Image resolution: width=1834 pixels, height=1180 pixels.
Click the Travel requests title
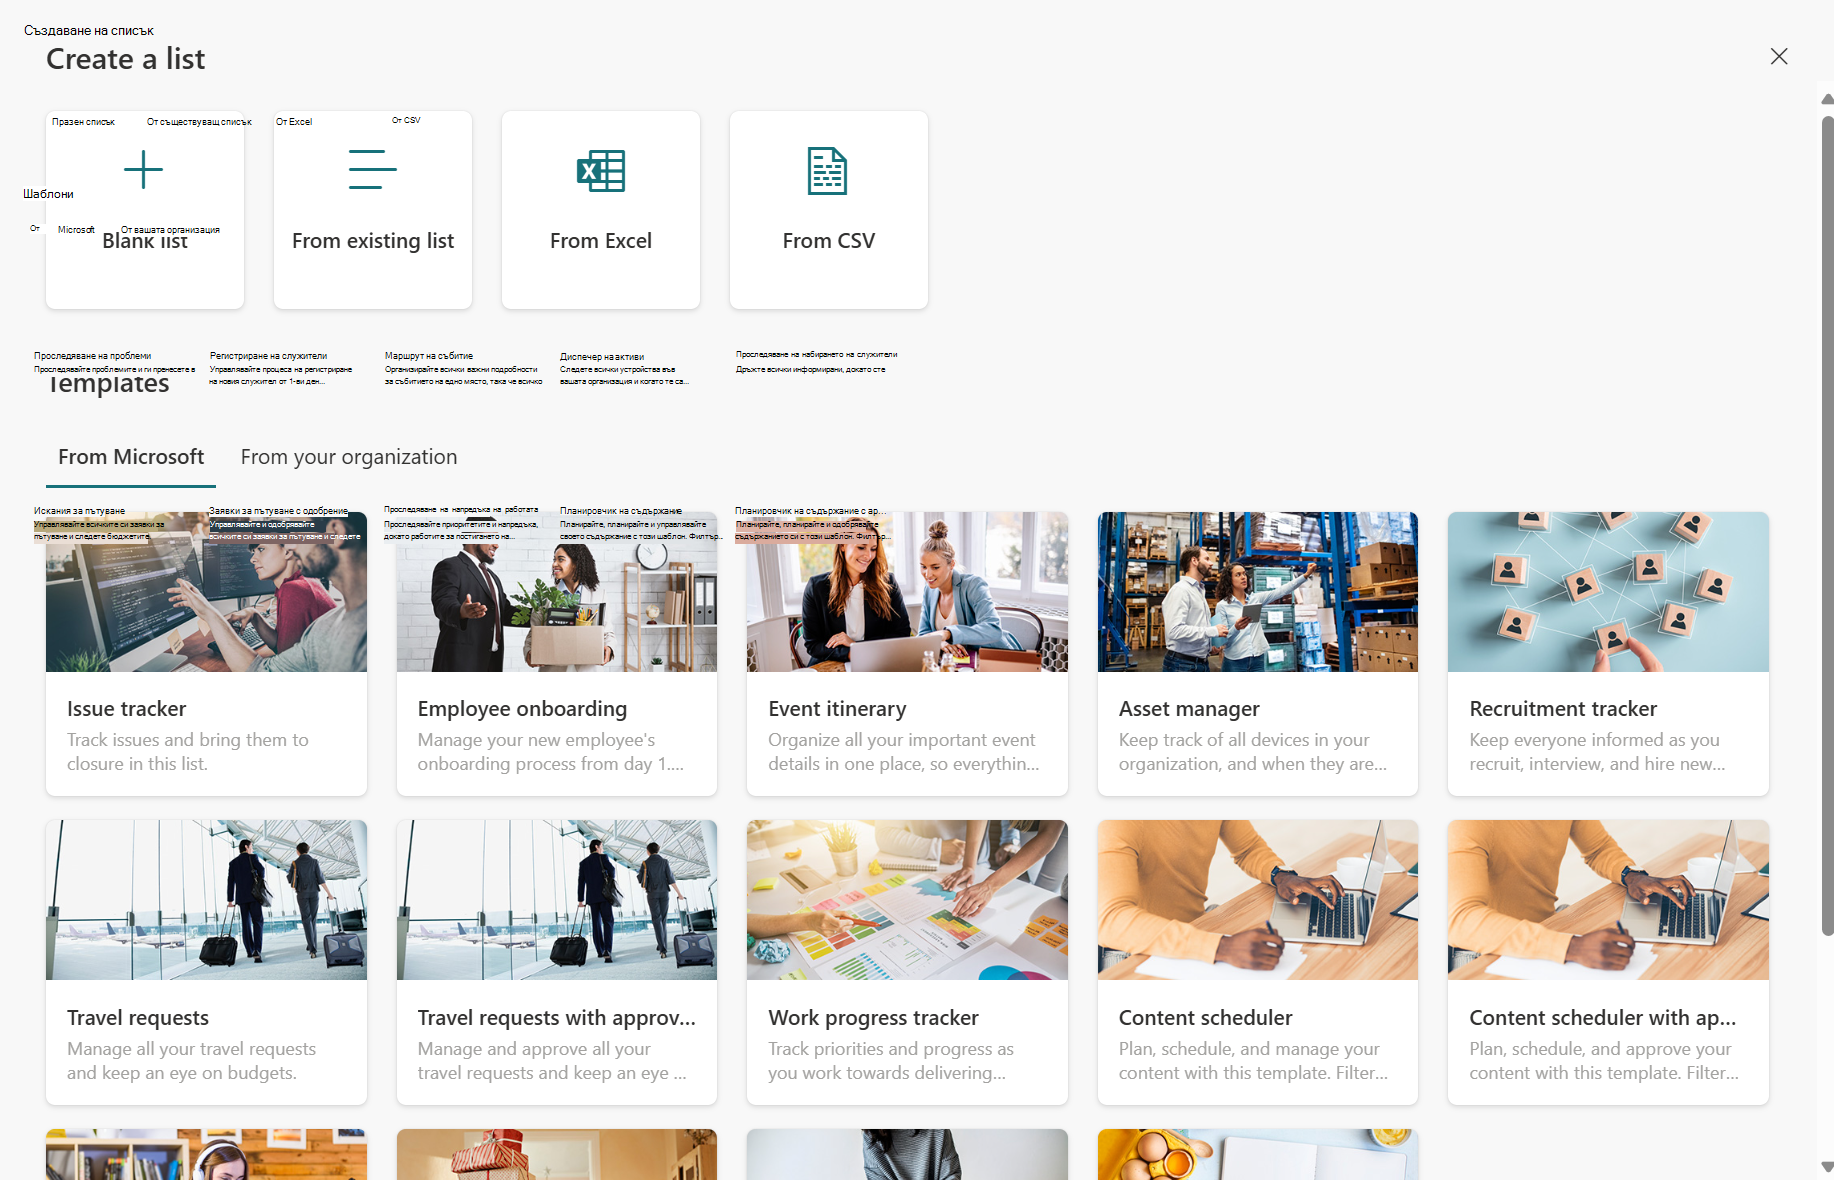[138, 1018]
